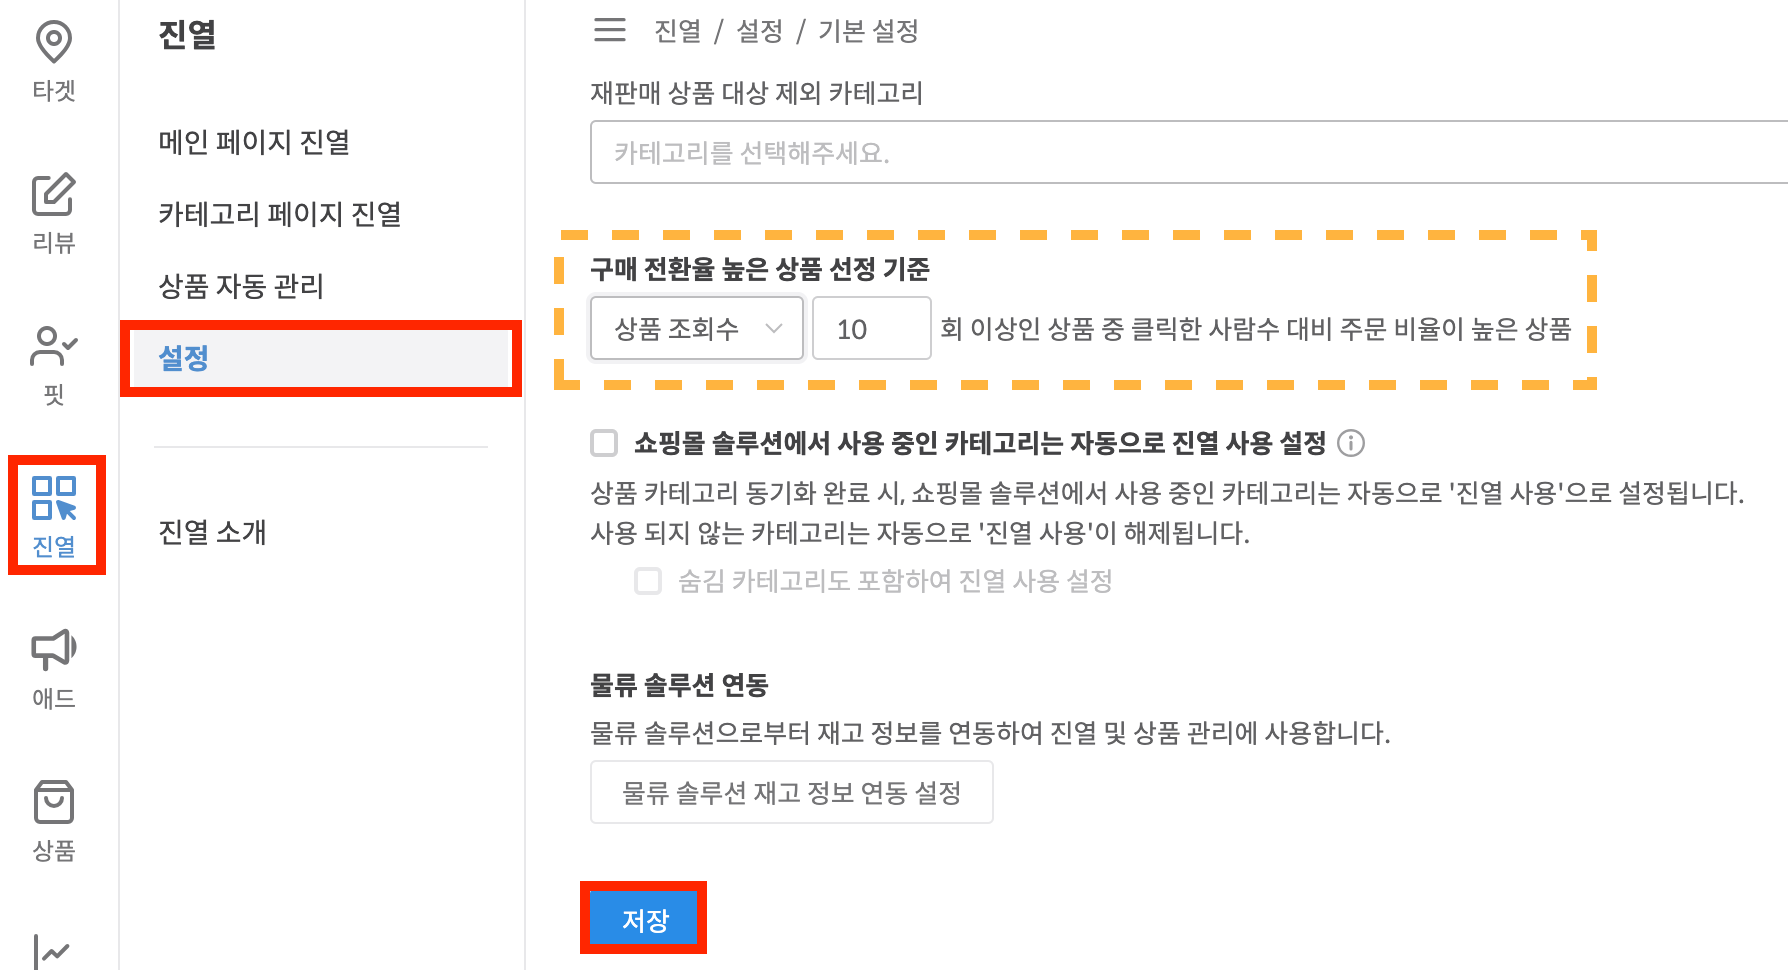The image size is (1788, 970).
Task: Click the count input field showing 10
Action: pos(871,328)
